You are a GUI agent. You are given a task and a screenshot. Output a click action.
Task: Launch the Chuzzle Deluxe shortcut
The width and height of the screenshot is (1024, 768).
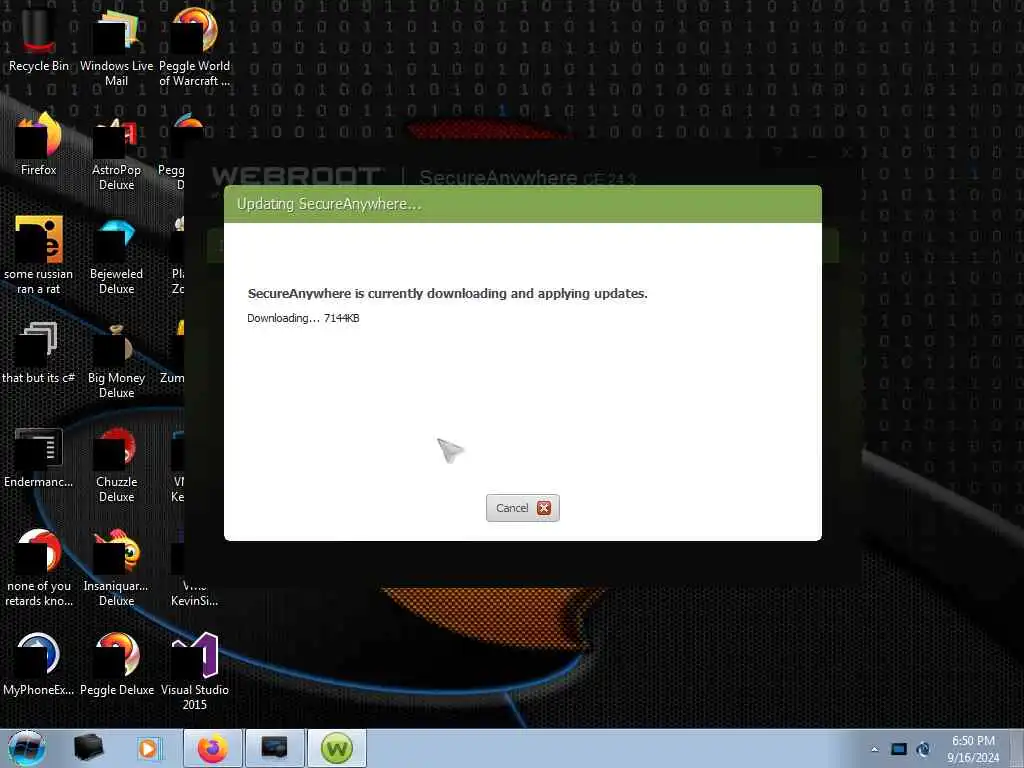[x=116, y=464]
